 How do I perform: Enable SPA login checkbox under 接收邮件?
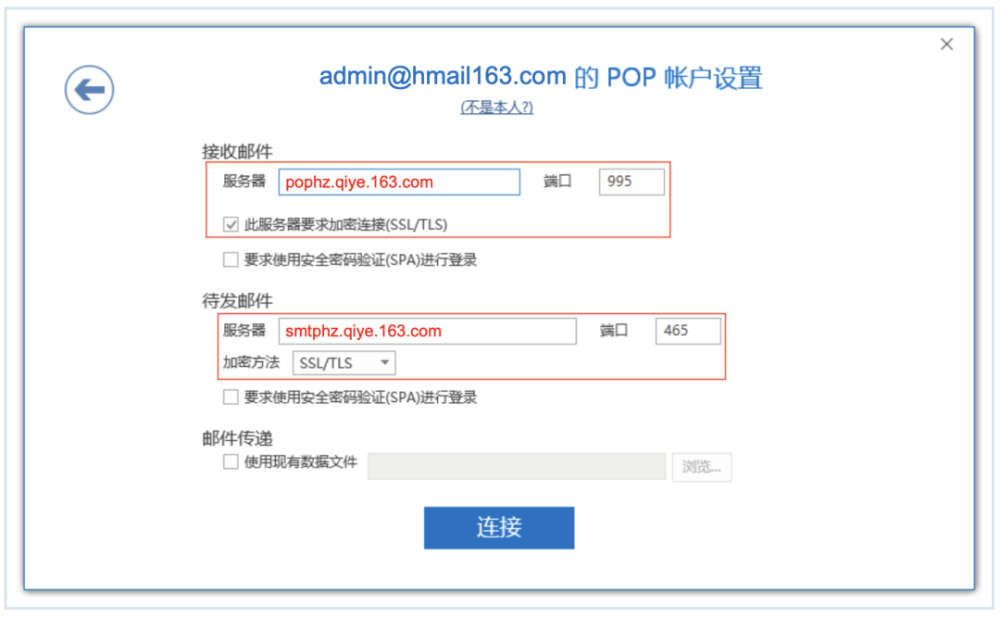coord(231,260)
